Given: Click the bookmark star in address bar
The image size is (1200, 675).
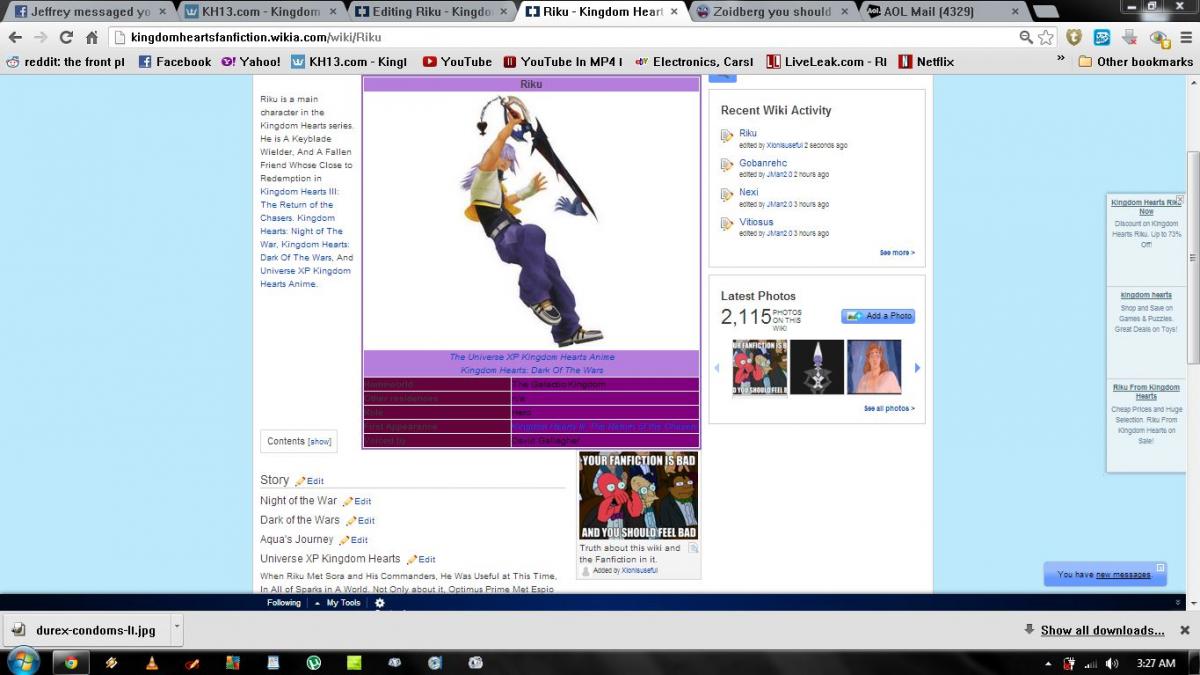Looking at the screenshot, I should point(1046,37).
